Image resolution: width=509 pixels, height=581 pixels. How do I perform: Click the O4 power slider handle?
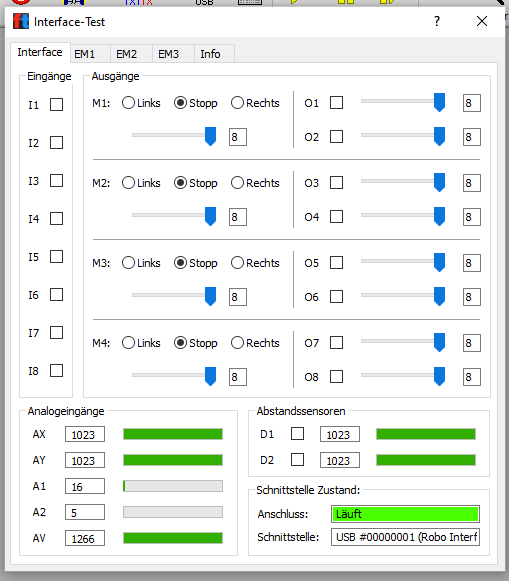coord(439,216)
